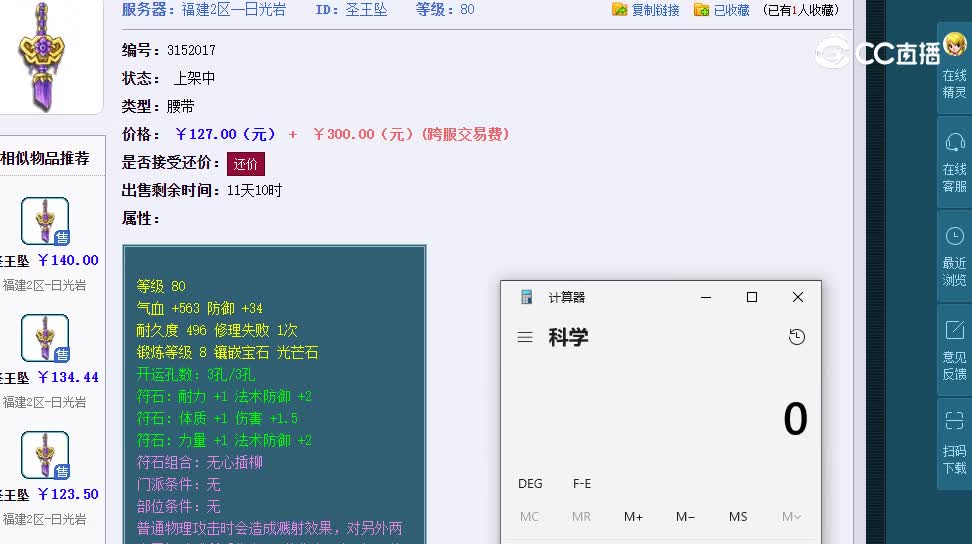Click the calculator display value 0
The image size is (972, 544).
(x=795, y=419)
